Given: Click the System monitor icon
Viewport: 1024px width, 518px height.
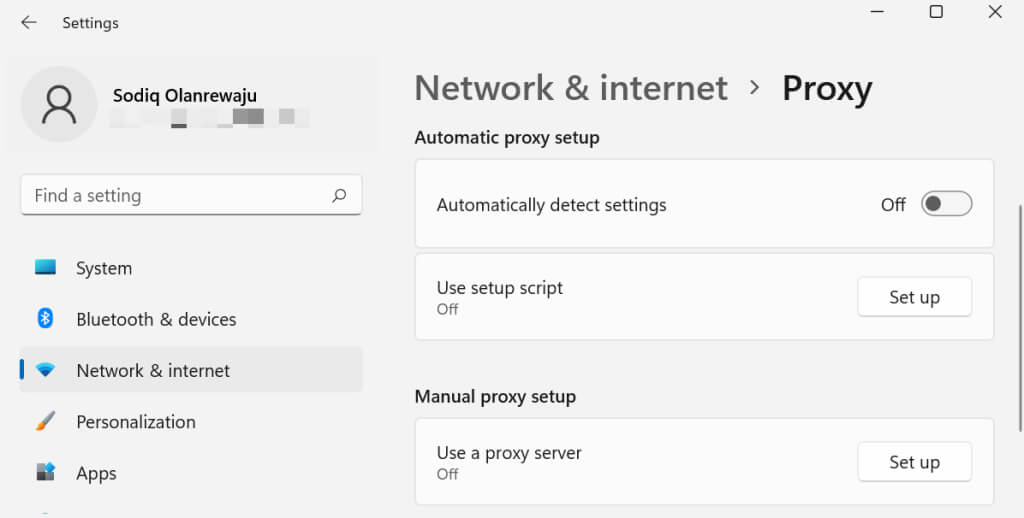Looking at the screenshot, I should click(x=45, y=268).
